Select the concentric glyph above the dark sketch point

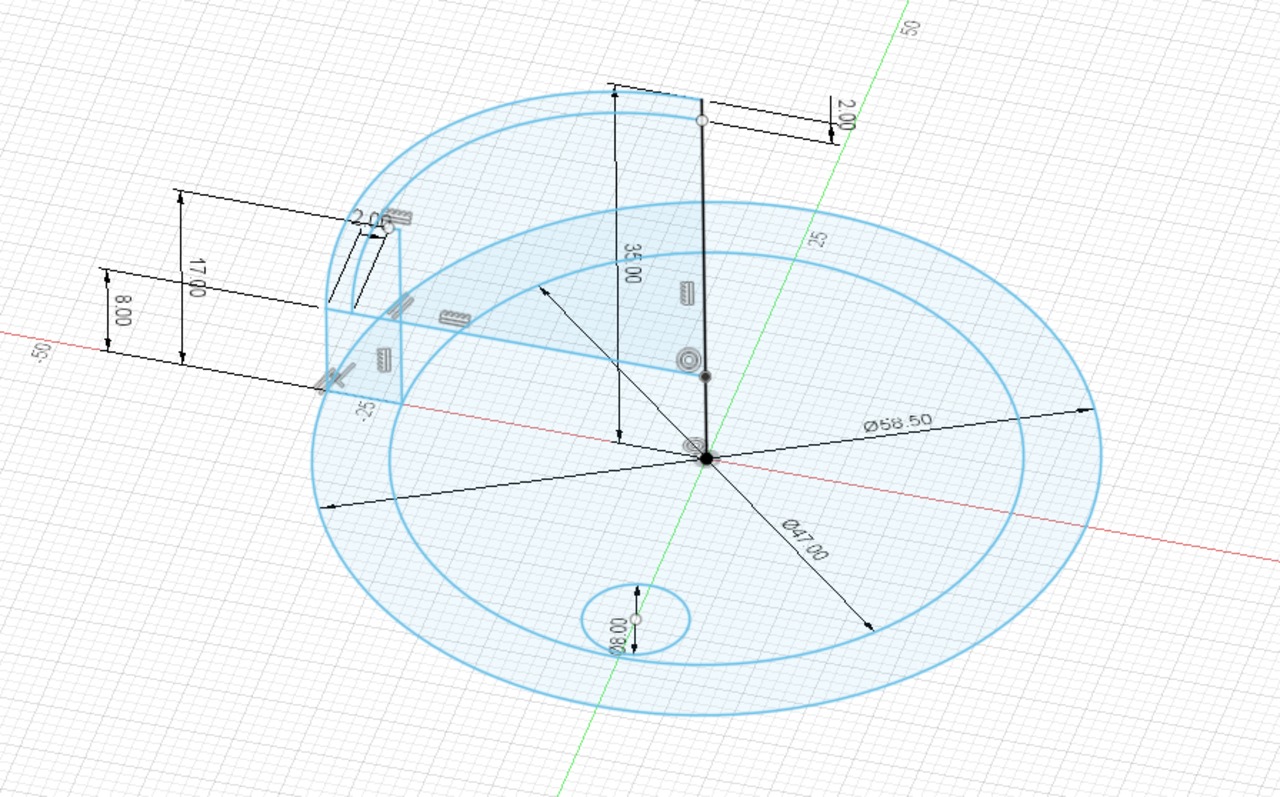(x=688, y=360)
